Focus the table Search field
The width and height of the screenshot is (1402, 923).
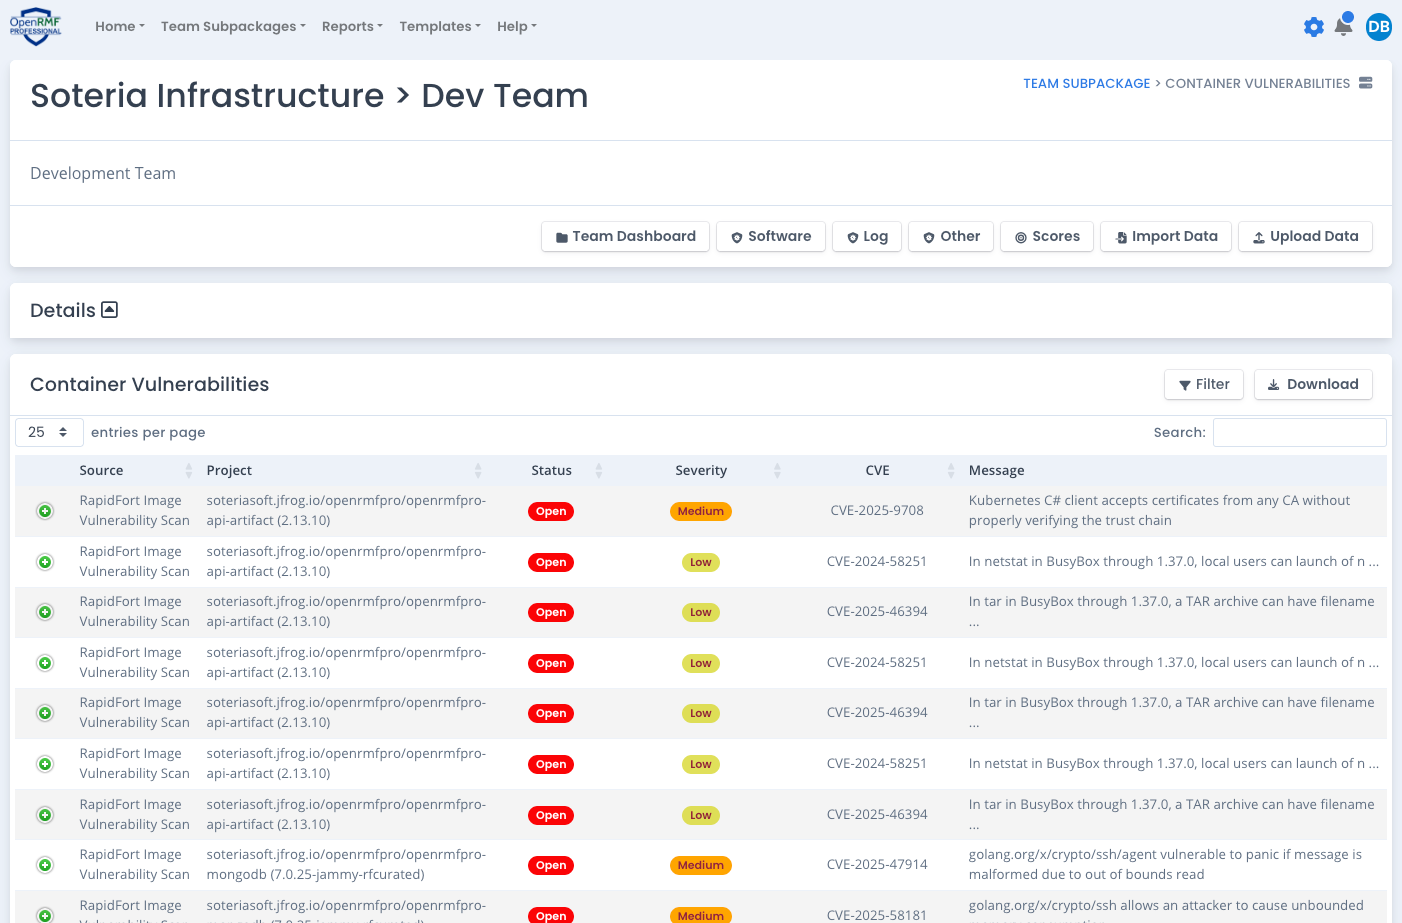[x=1299, y=432]
